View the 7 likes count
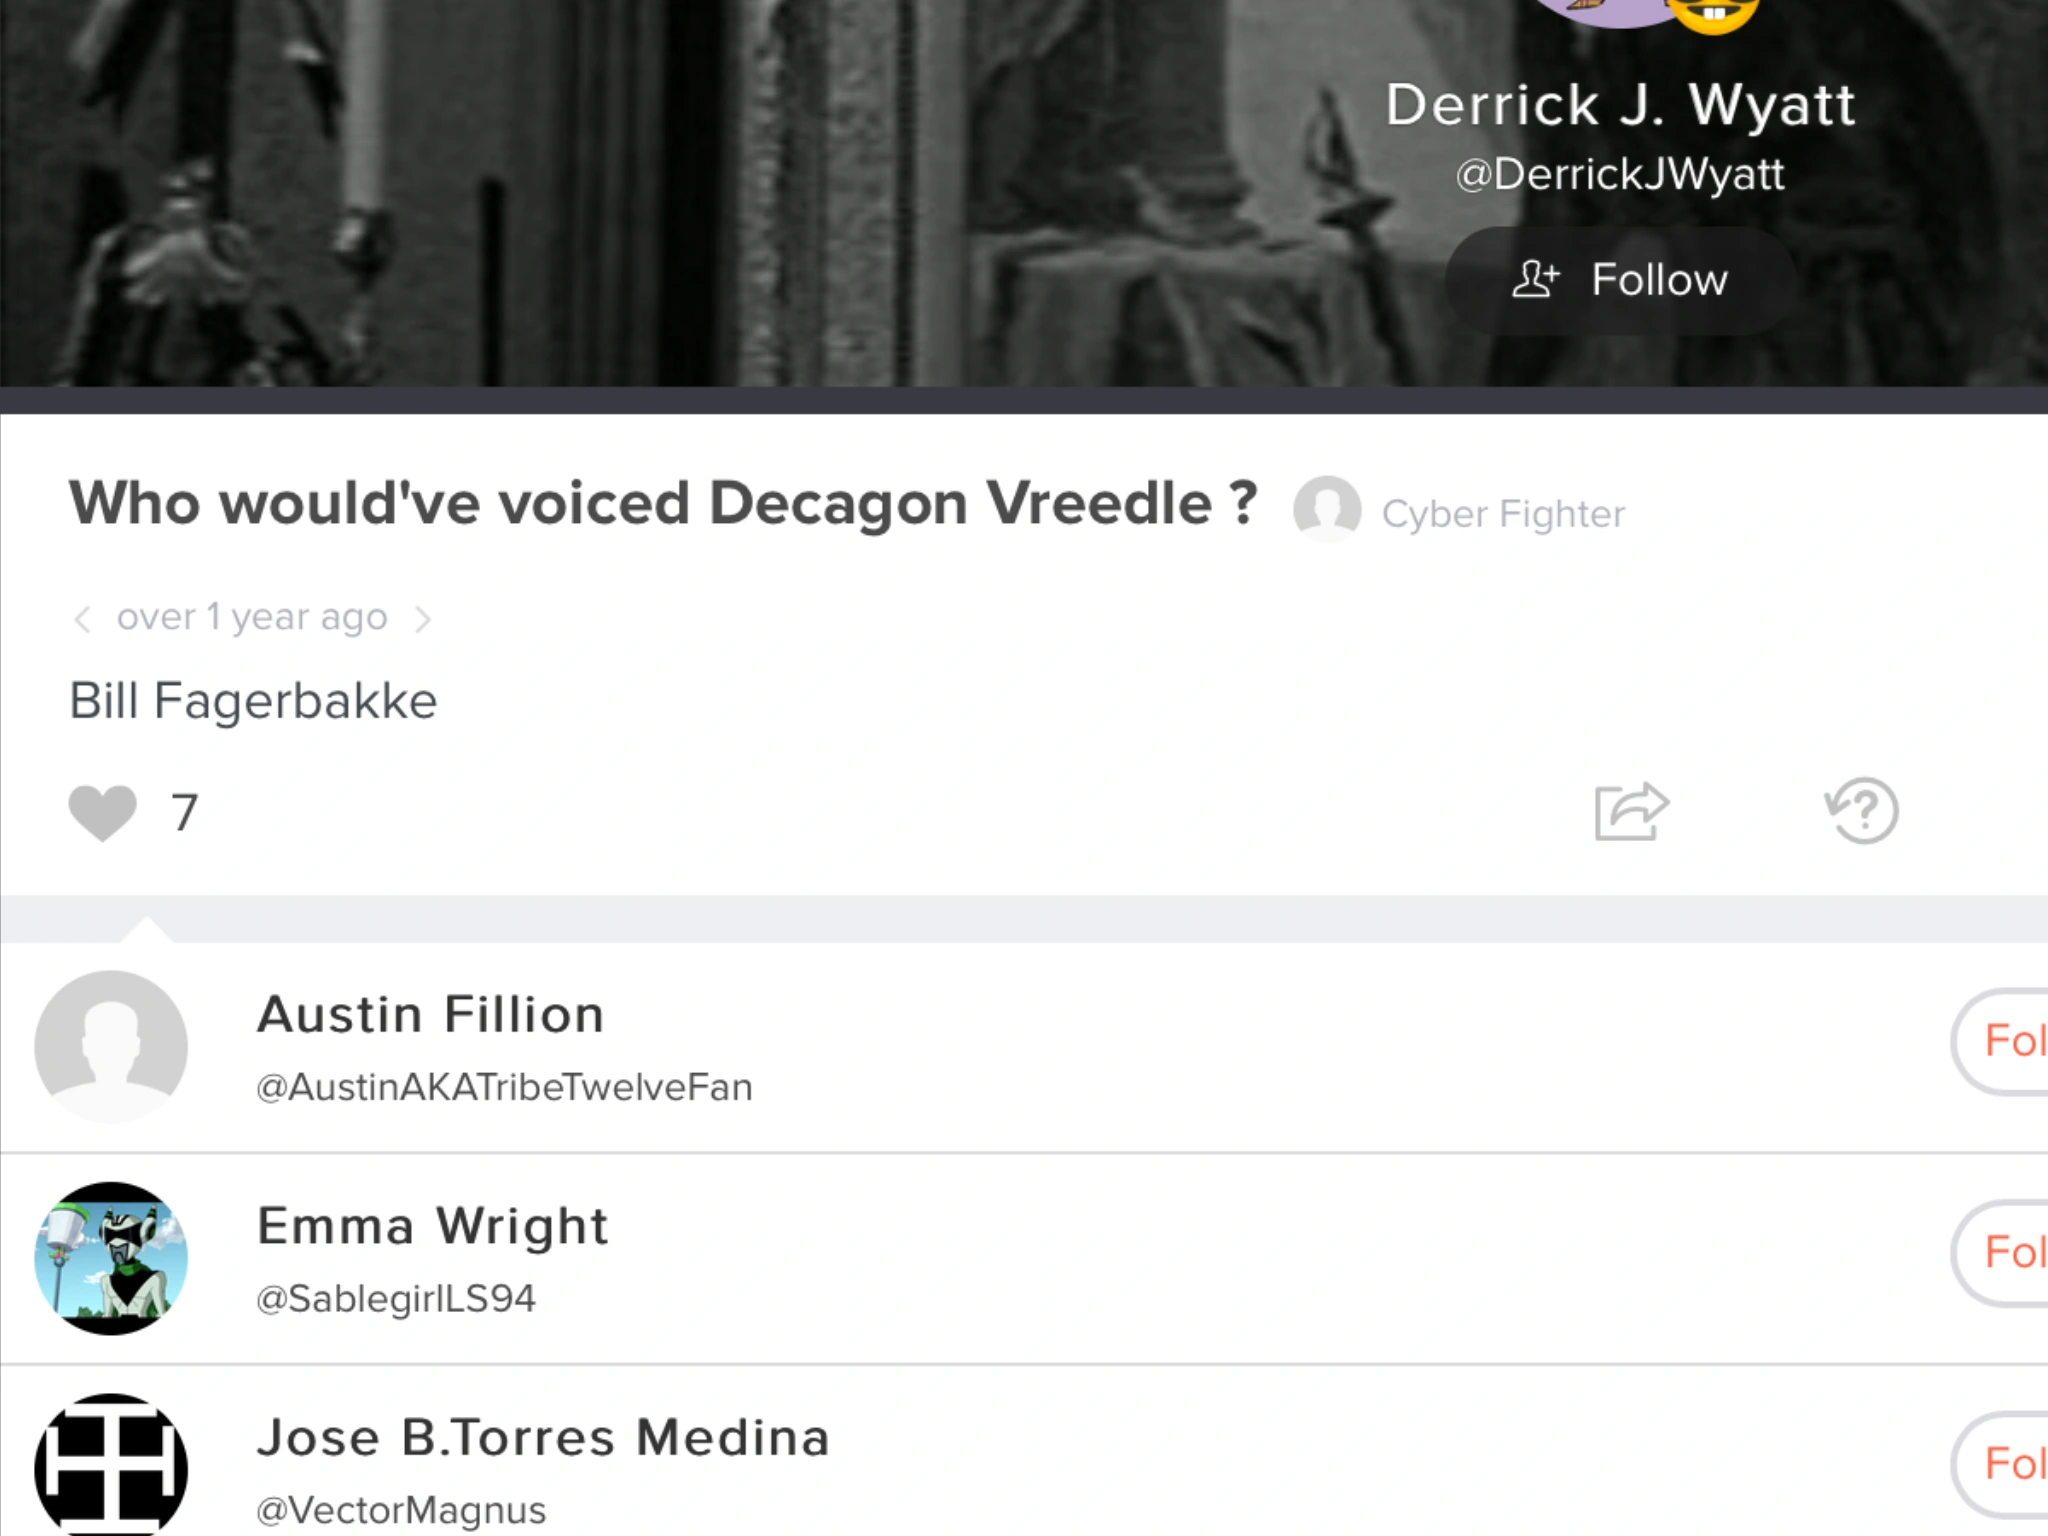This screenshot has width=2048, height=1536. pyautogui.click(x=185, y=812)
